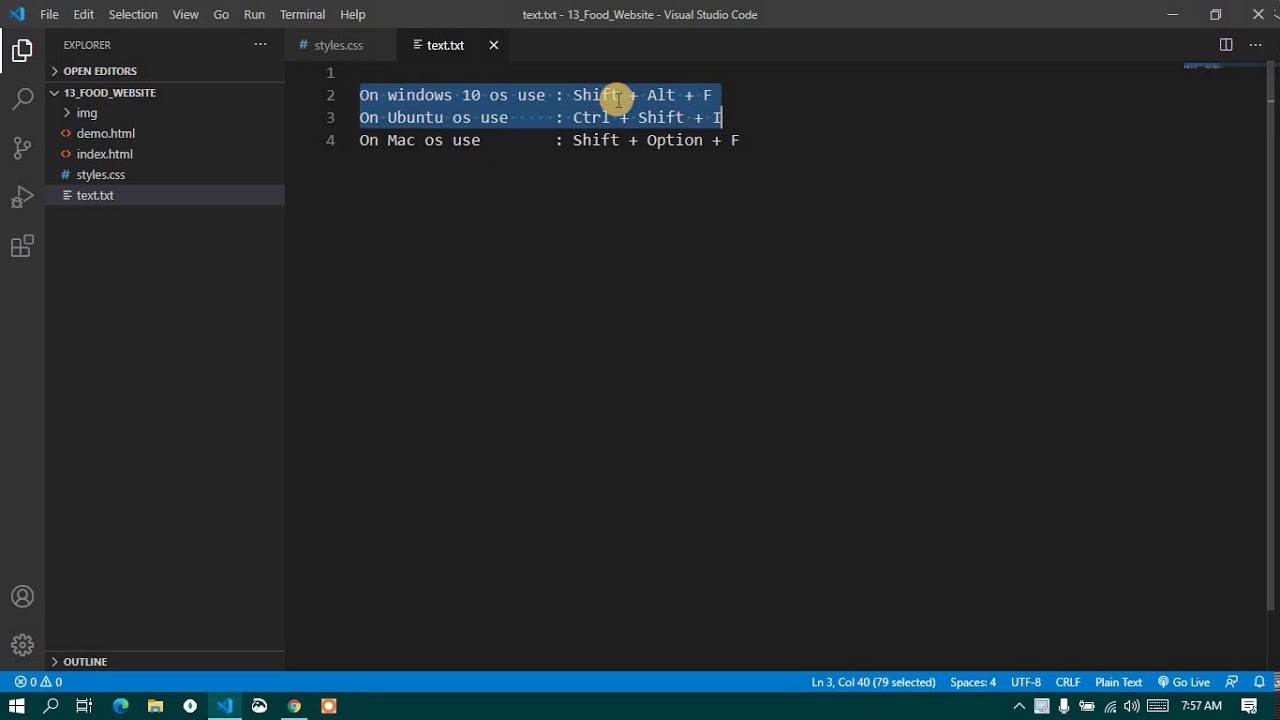Switch to the styles.css tab
The image size is (1280, 720).
point(341,45)
